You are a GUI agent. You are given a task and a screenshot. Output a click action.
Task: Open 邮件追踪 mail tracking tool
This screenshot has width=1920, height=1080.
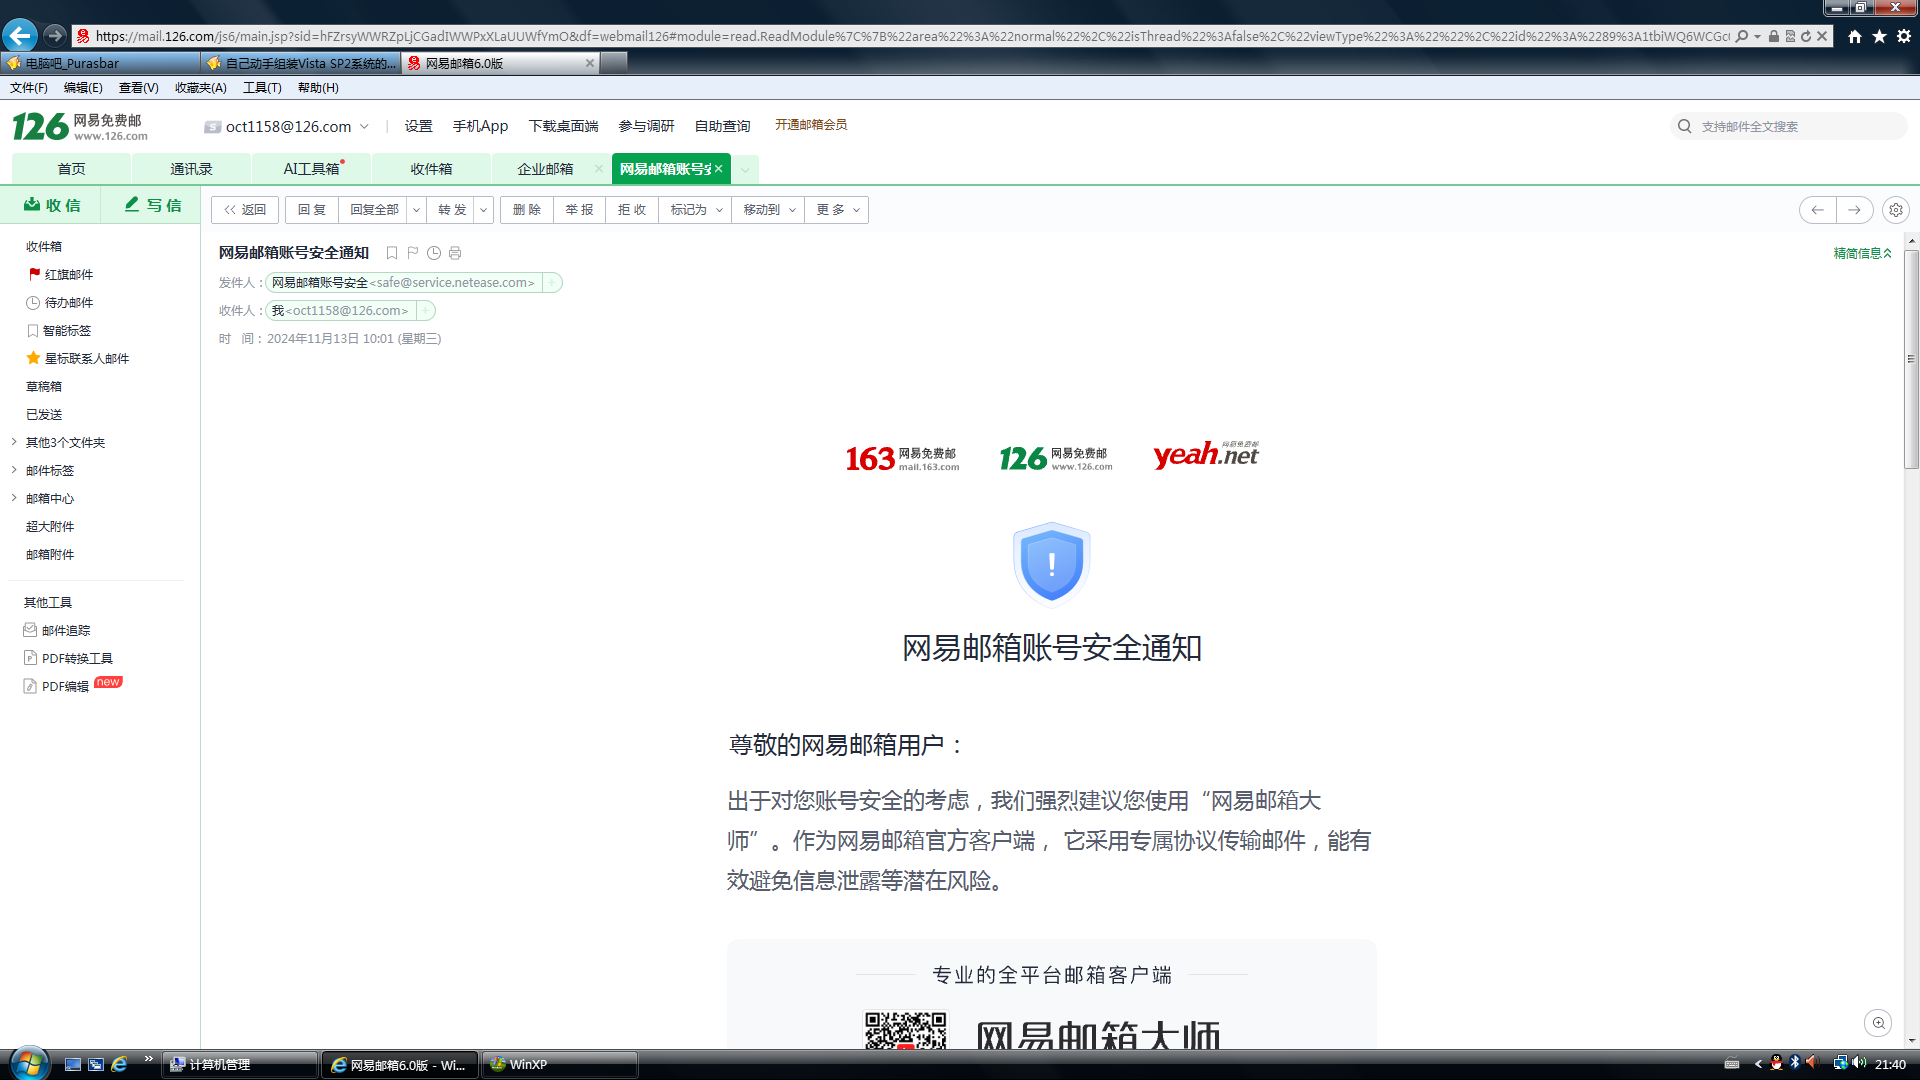click(57, 630)
